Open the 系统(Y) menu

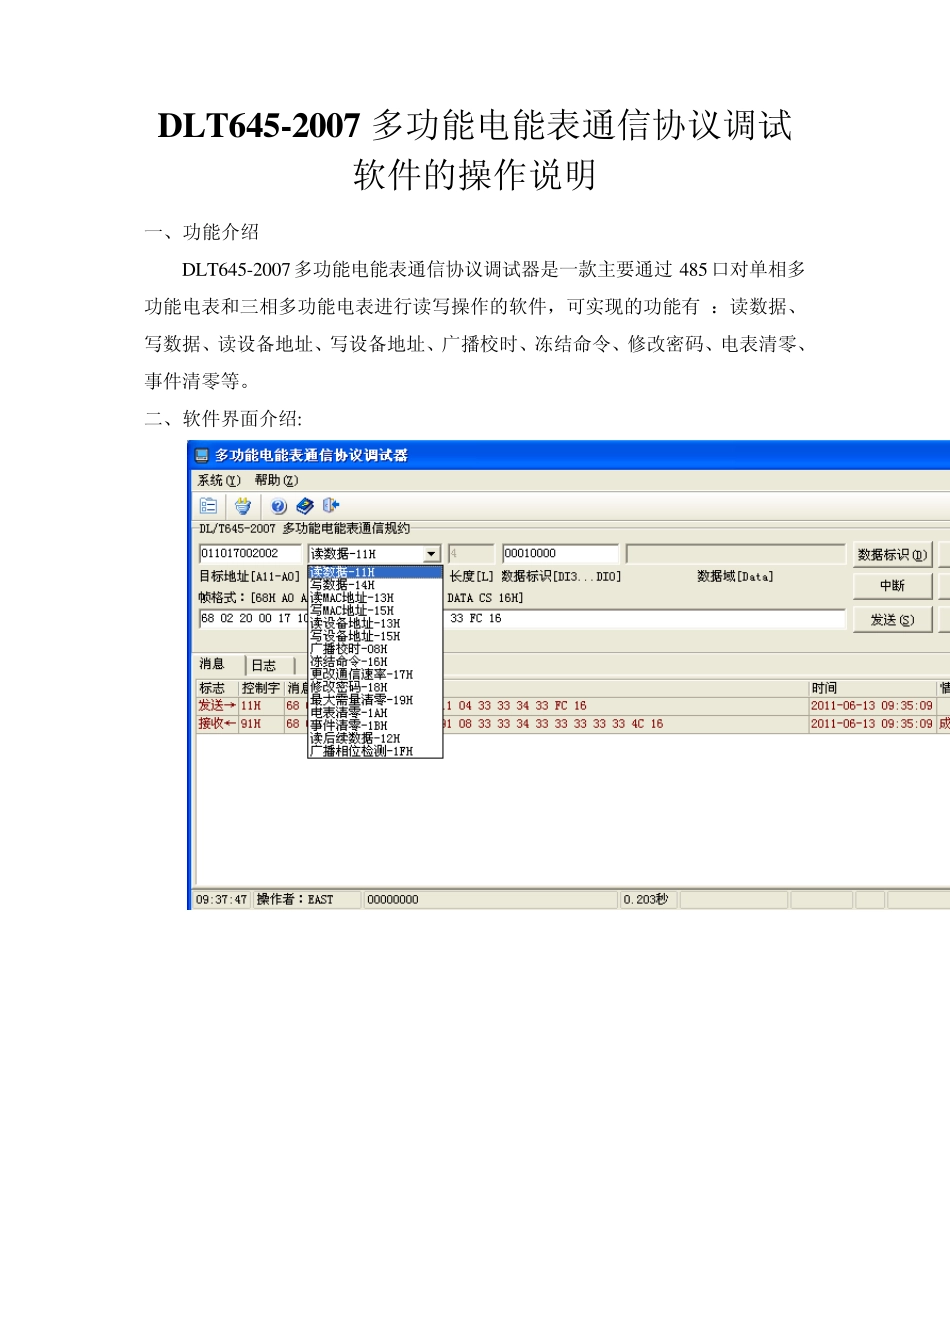click(219, 480)
